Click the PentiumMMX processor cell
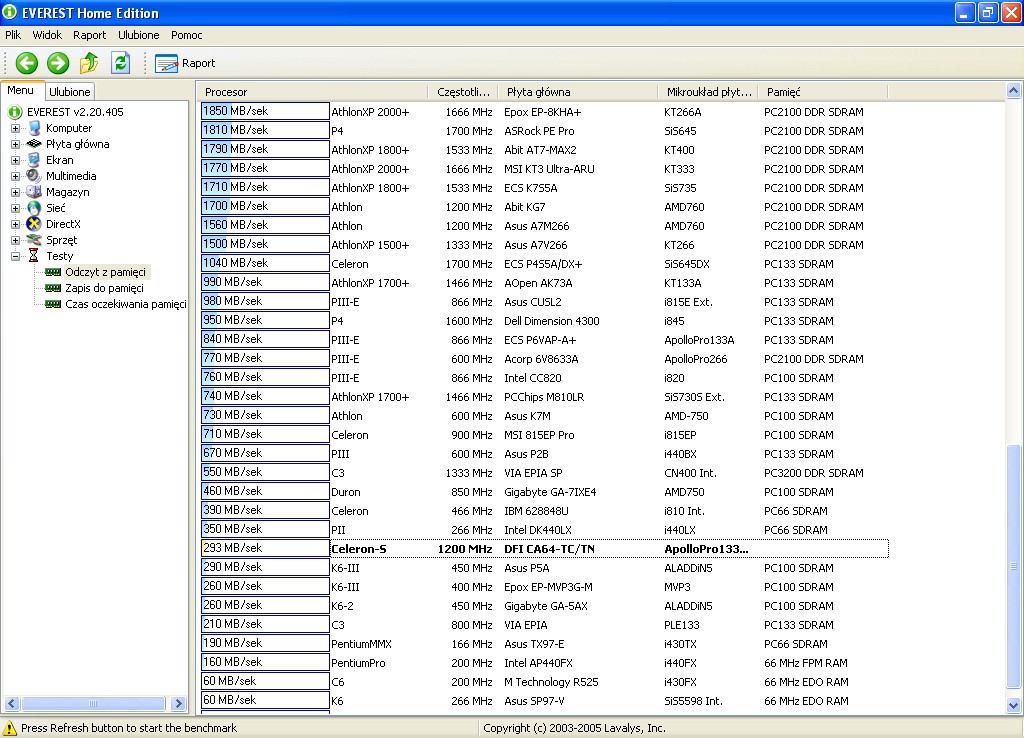 pos(361,644)
